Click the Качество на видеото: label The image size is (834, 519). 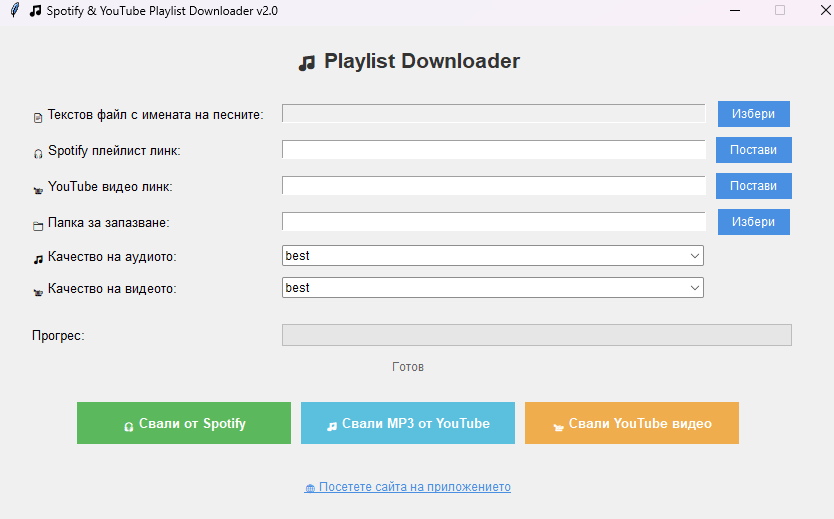pos(112,289)
